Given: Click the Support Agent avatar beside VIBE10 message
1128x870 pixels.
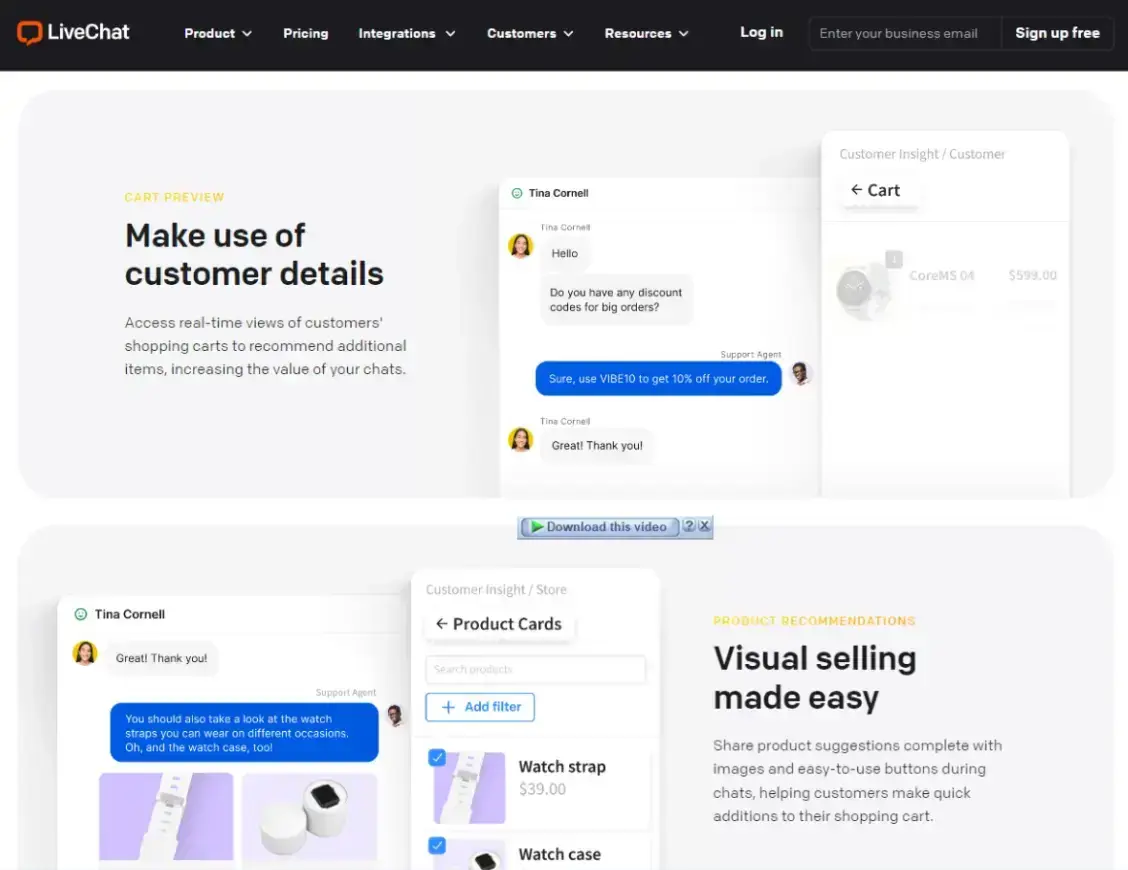Looking at the screenshot, I should coord(799,374).
